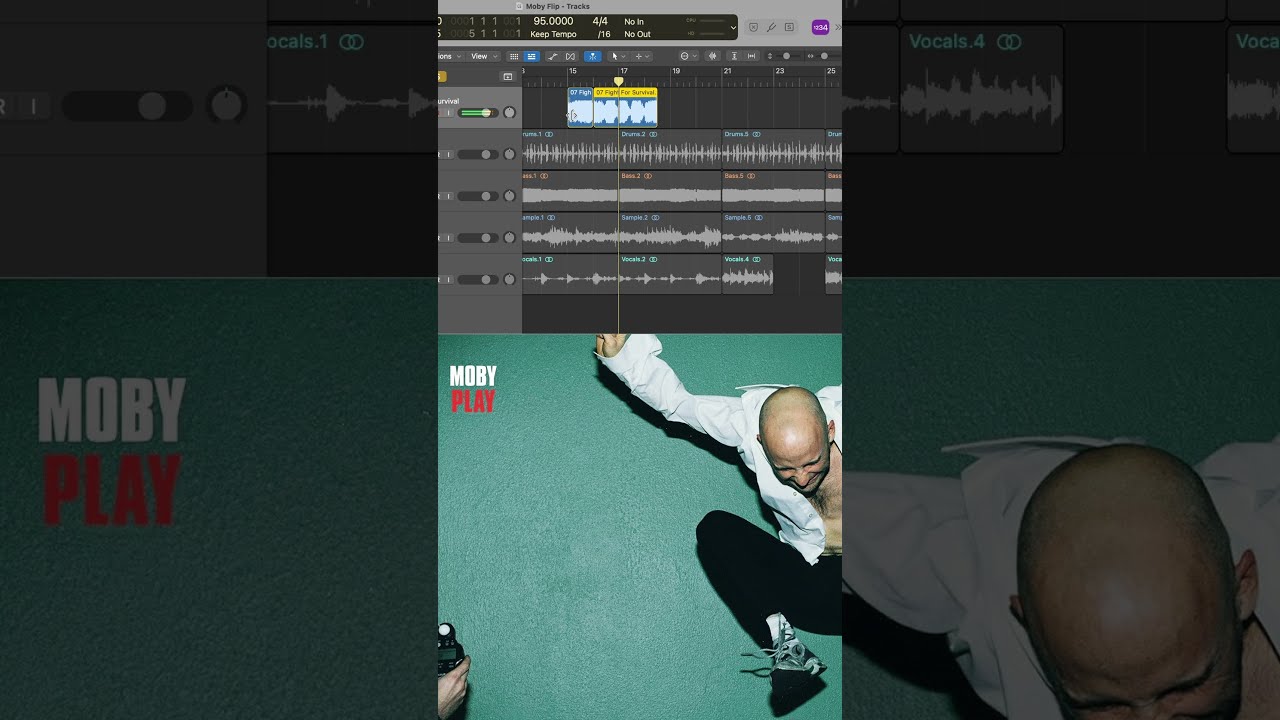
Task: Select the Drums.2 audio region
Action: tap(670, 149)
